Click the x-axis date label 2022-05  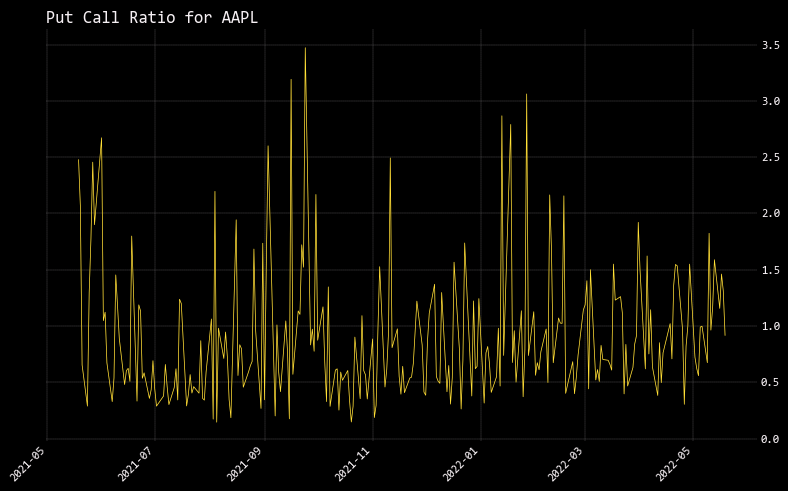pyautogui.click(x=674, y=463)
